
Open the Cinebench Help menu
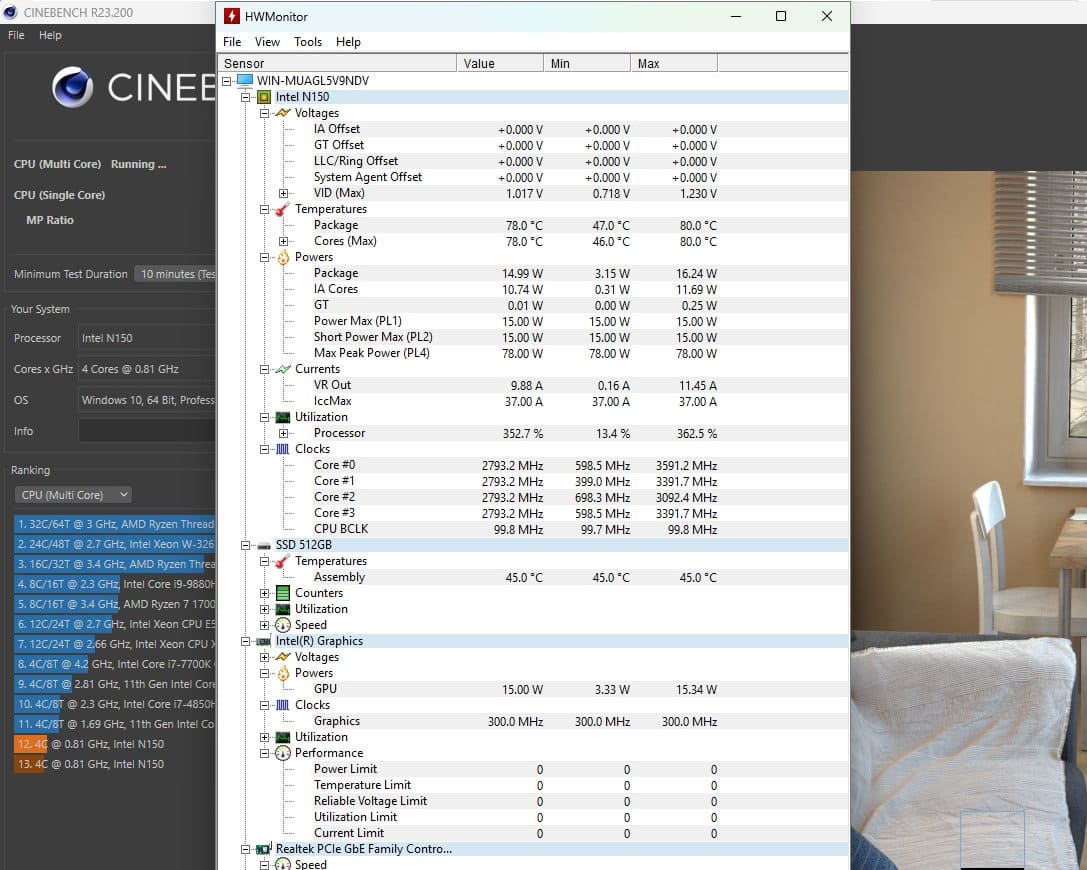pyautogui.click(x=50, y=35)
